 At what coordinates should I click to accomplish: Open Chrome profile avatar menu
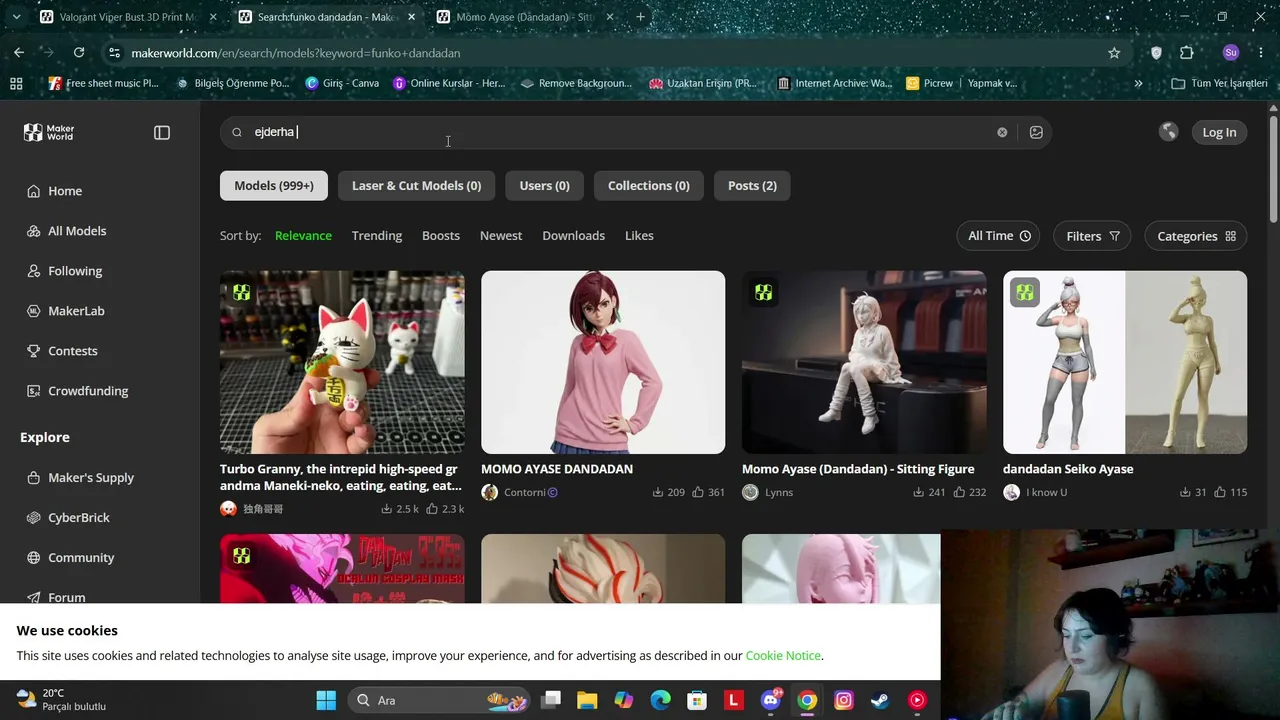[1231, 53]
